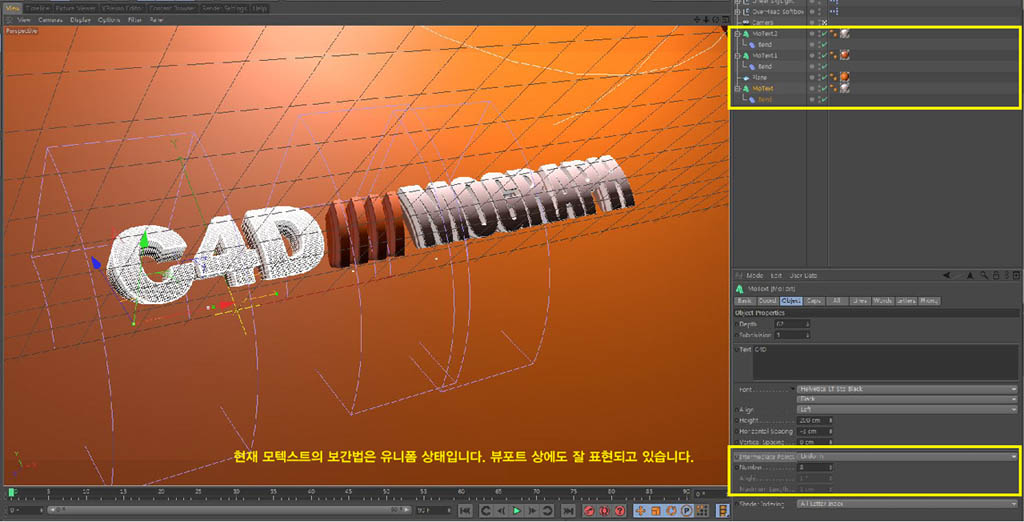Viewport: 1024px width, 522px height.
Task: Open the Display viewport menu
Action: tap(80, 20)
